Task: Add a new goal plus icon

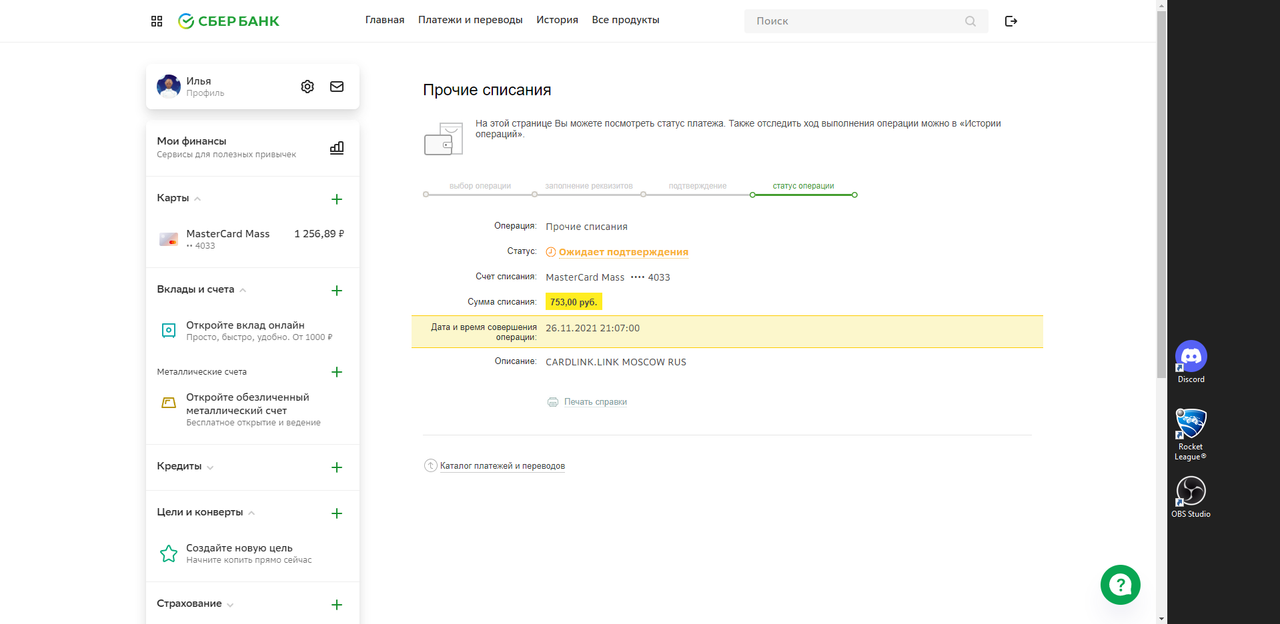Action: pos(337,513)
